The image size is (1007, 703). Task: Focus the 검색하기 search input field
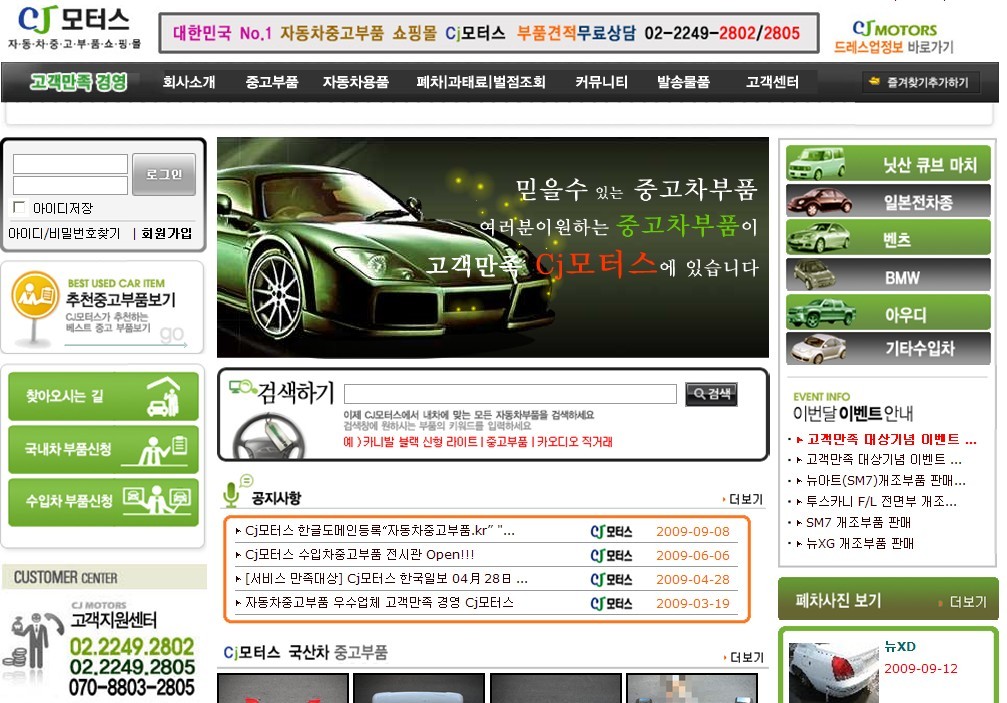point(511,394)
